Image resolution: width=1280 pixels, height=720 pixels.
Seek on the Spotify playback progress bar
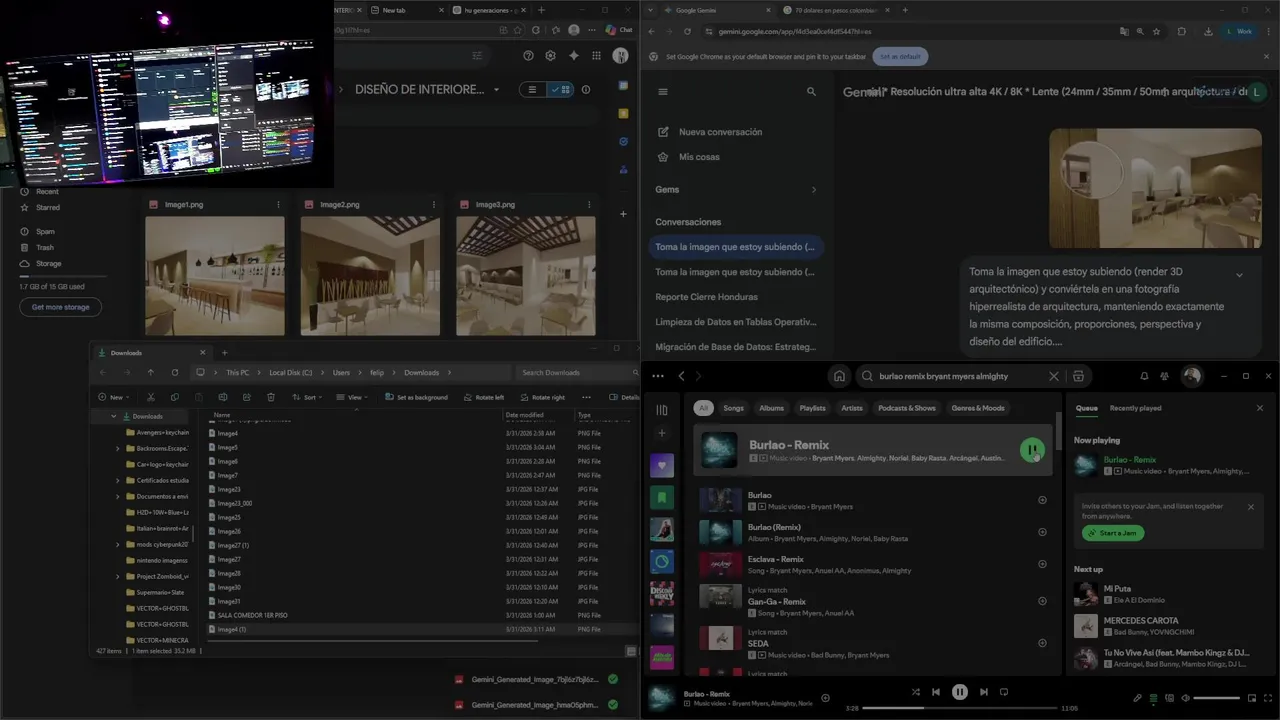tap(959, 708)
